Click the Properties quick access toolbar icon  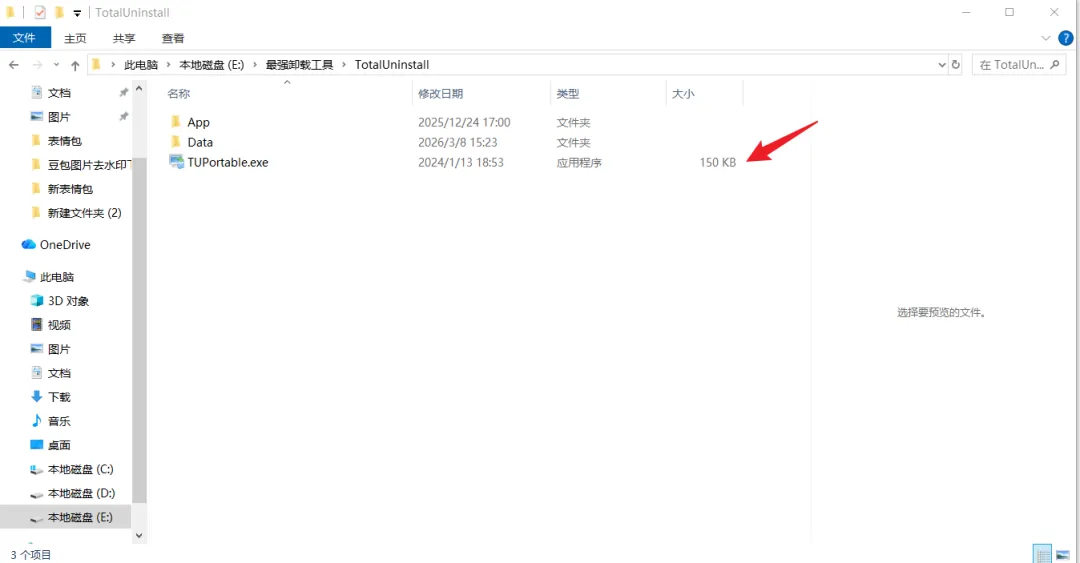click(x=40, y=12)
